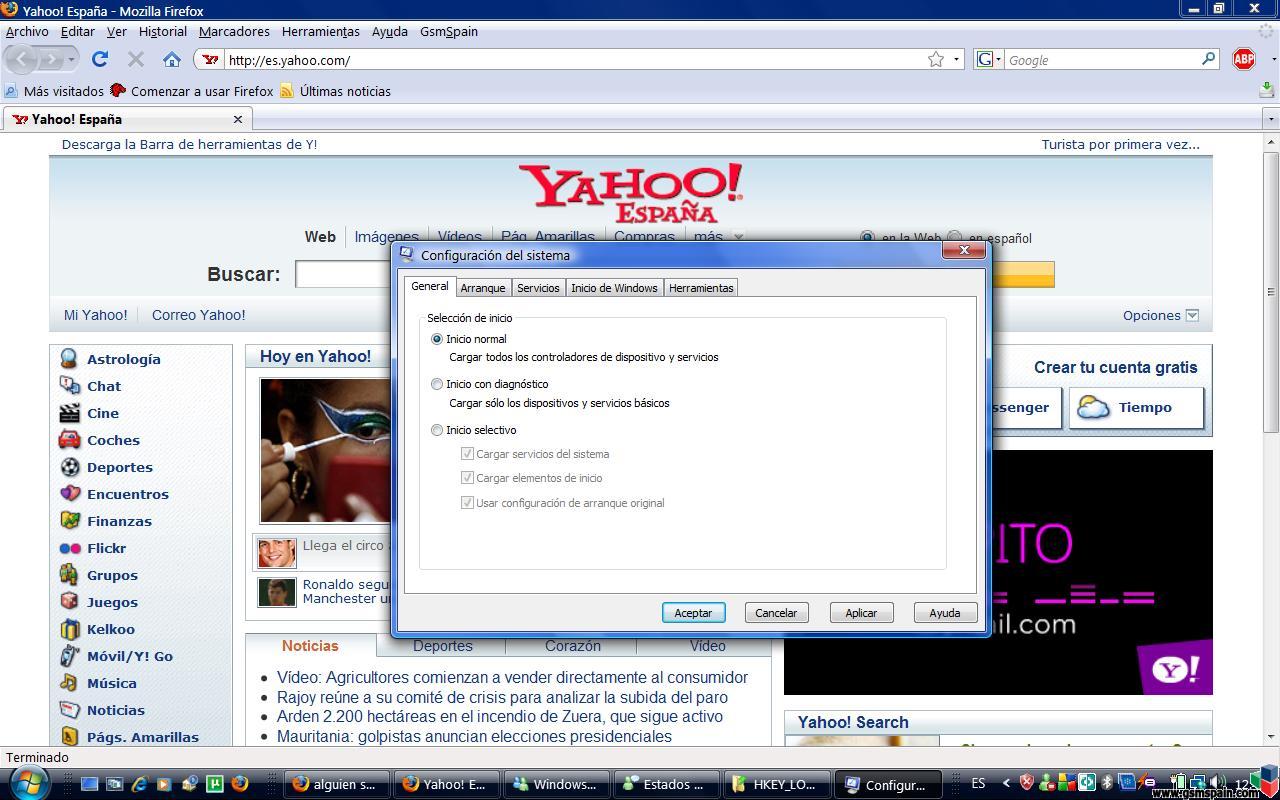Click the Kelkoo icon in sidebar
Screen dimensions: 1280x800
point(69,628)
